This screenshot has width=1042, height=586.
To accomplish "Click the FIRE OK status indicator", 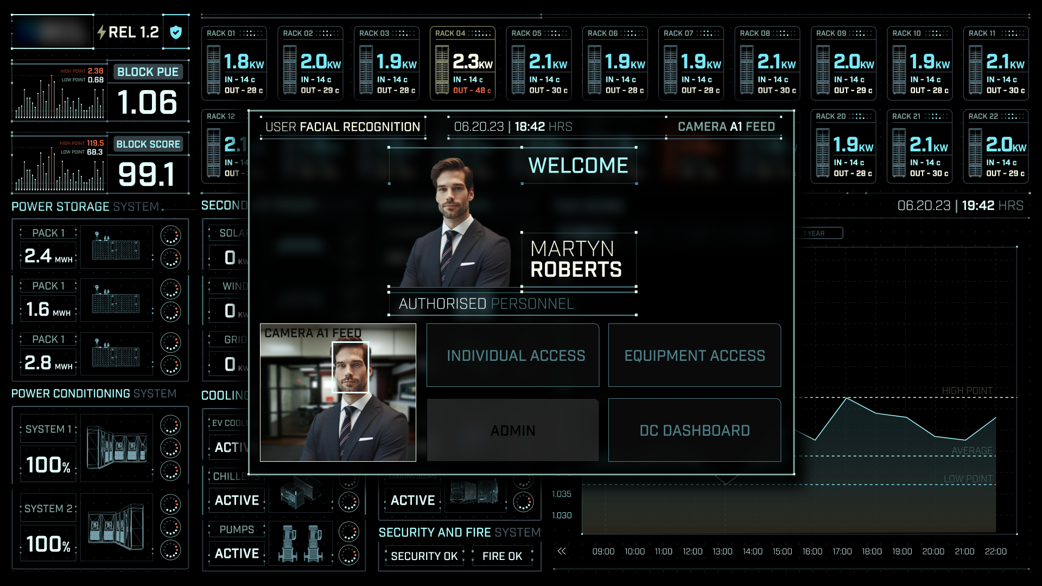I will point(502,556).
